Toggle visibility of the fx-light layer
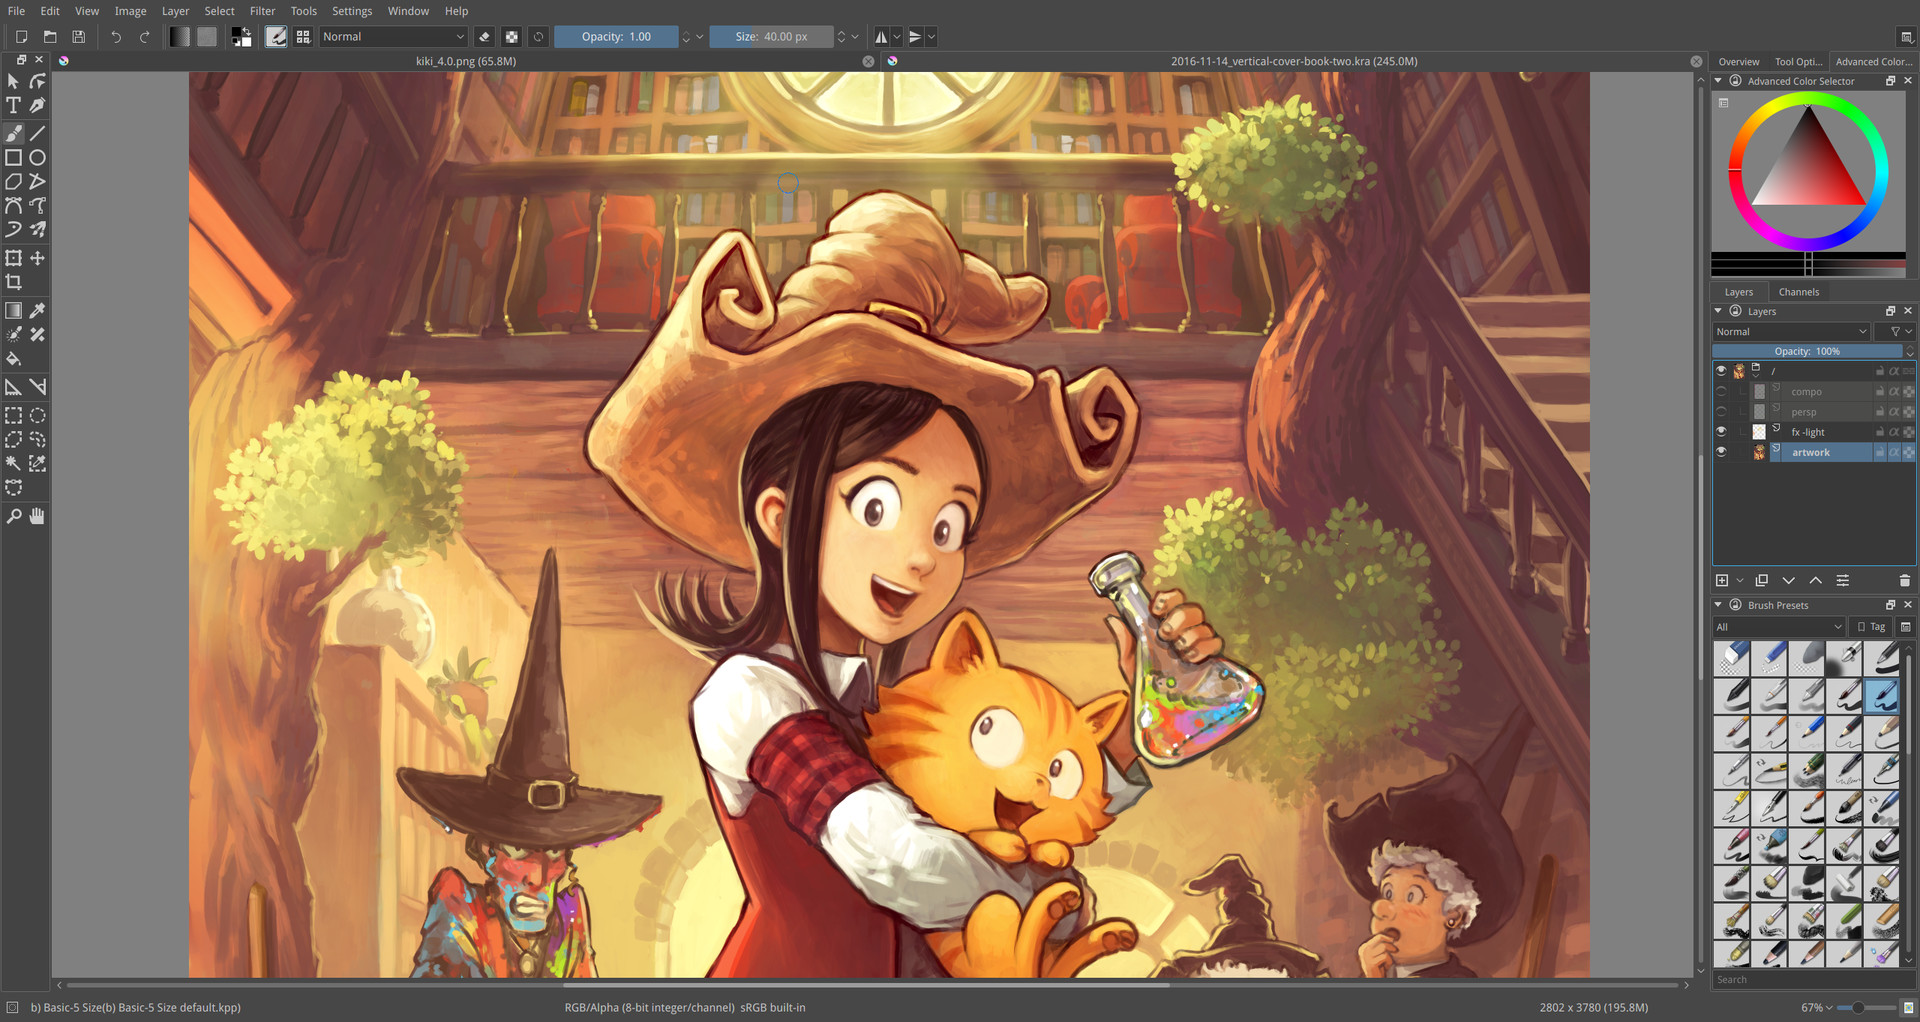 pos(1721,432)
